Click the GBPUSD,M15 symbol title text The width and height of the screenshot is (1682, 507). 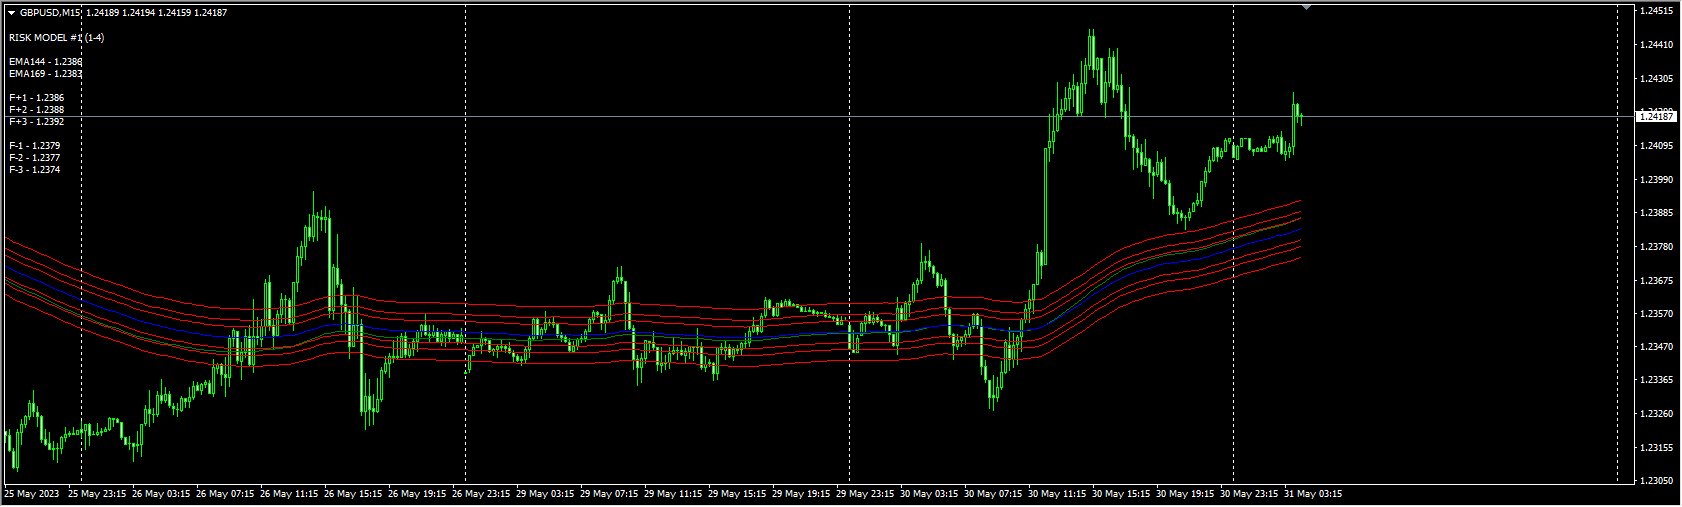pyautogui.click(x=51, y=13)
